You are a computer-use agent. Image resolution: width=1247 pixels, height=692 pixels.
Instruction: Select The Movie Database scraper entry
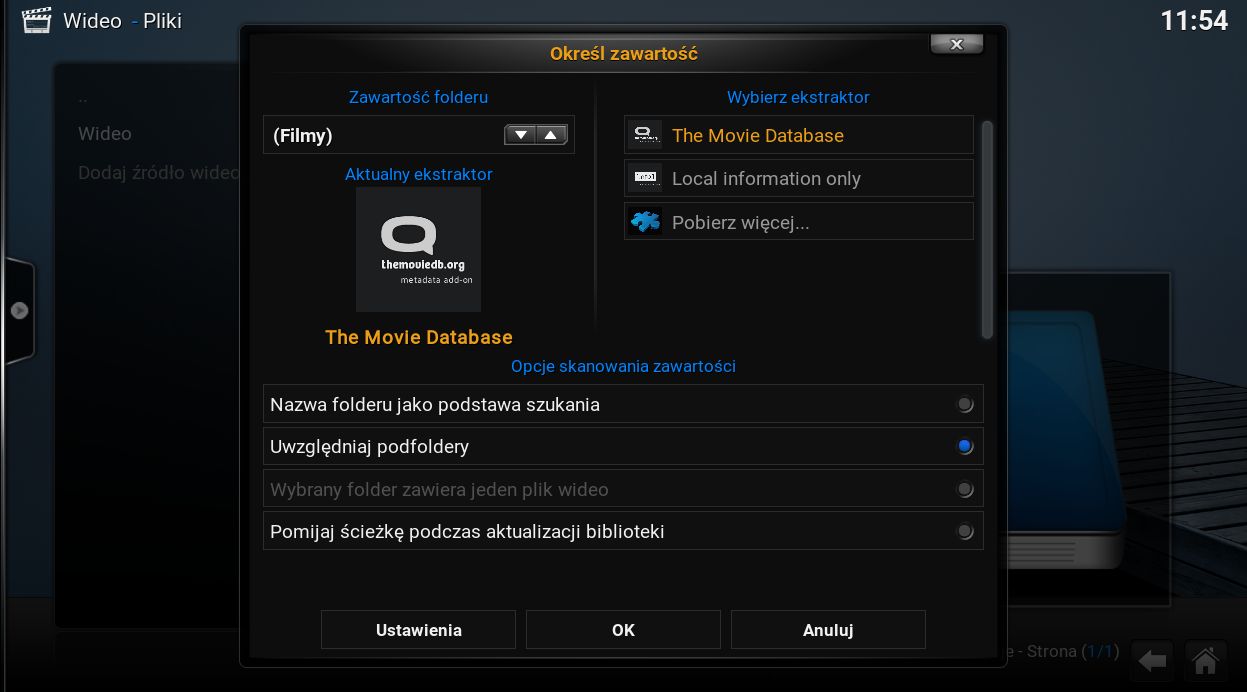pos(799,135)
